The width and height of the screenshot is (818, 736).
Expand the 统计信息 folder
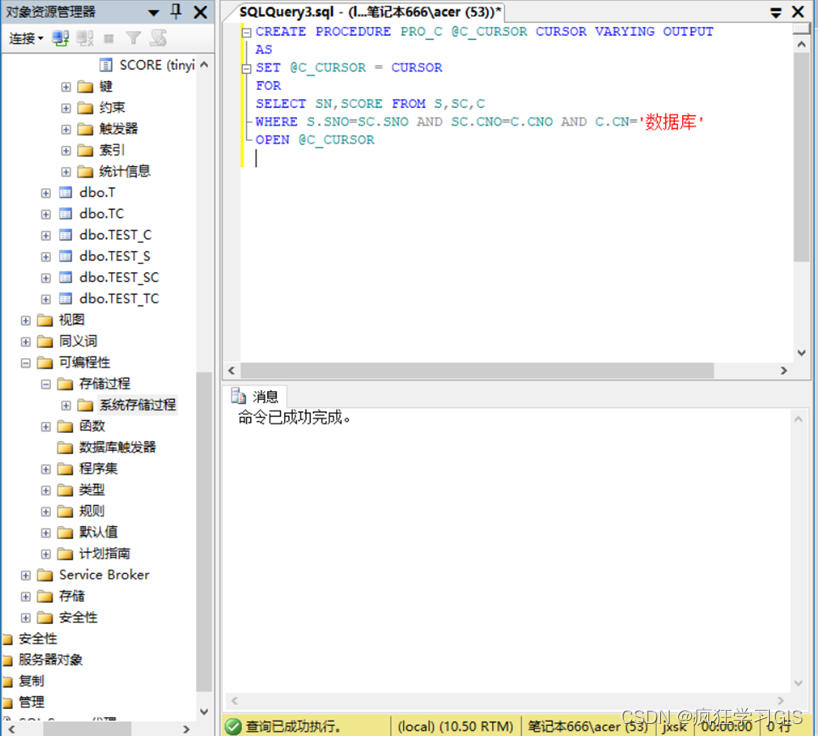pyautogui.click(x=66, y=172)
